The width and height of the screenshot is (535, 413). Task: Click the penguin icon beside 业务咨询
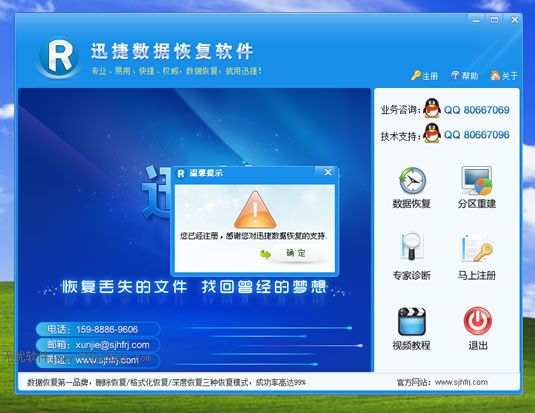(432, 109)
